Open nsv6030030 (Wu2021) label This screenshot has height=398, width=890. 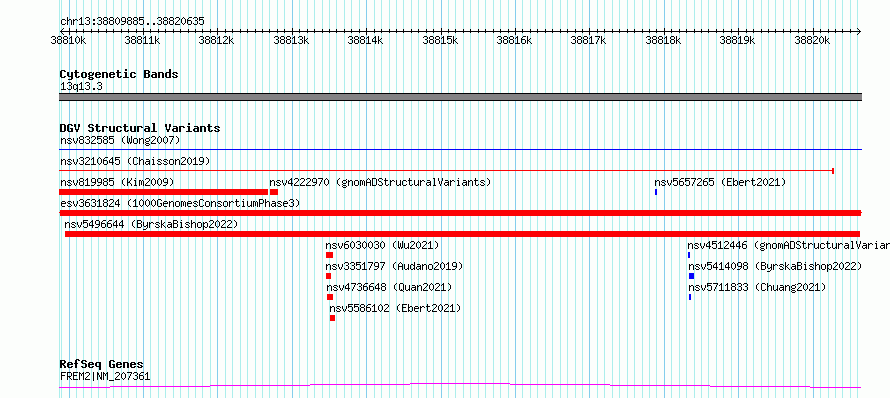383,245
